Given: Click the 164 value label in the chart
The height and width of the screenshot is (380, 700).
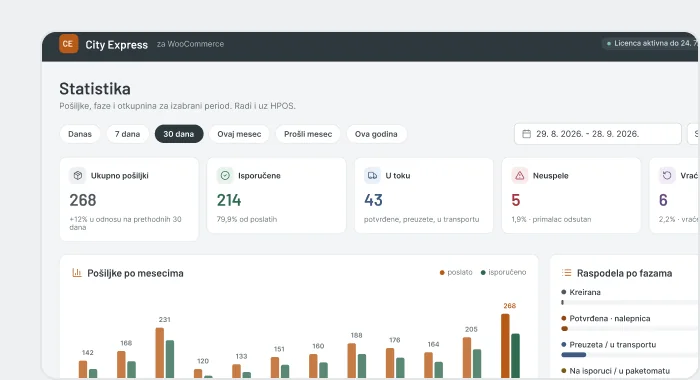Looking at the screenshot, I should coord(433,344).
